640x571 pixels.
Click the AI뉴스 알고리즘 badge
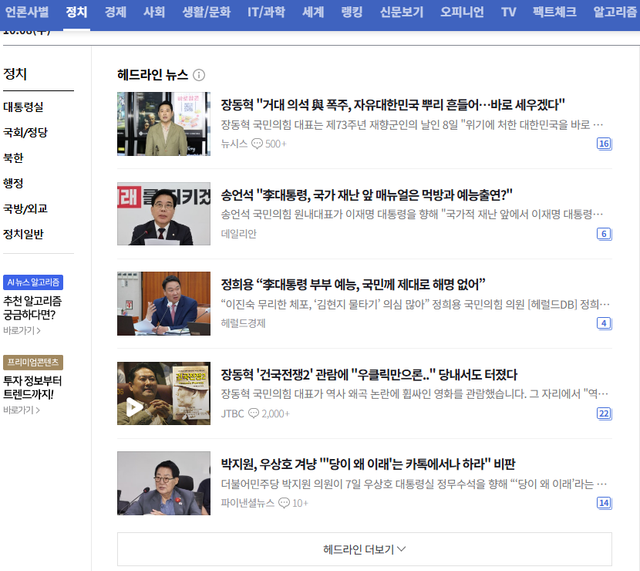coord(33,282)
